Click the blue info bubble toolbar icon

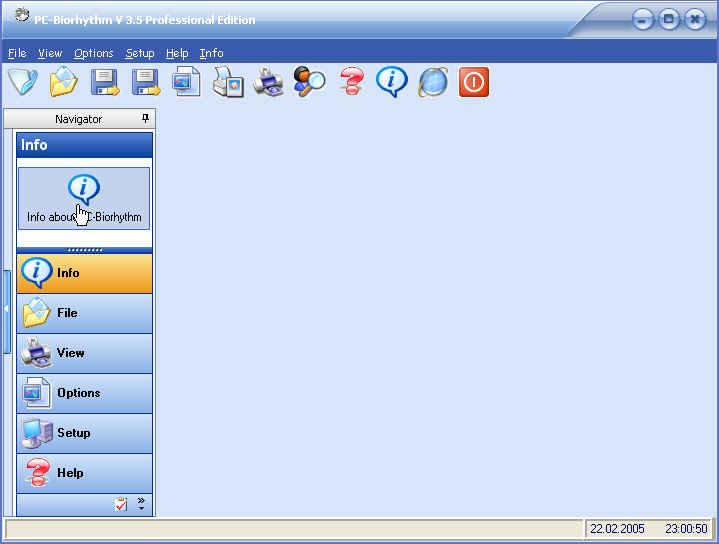pos(392,82)
